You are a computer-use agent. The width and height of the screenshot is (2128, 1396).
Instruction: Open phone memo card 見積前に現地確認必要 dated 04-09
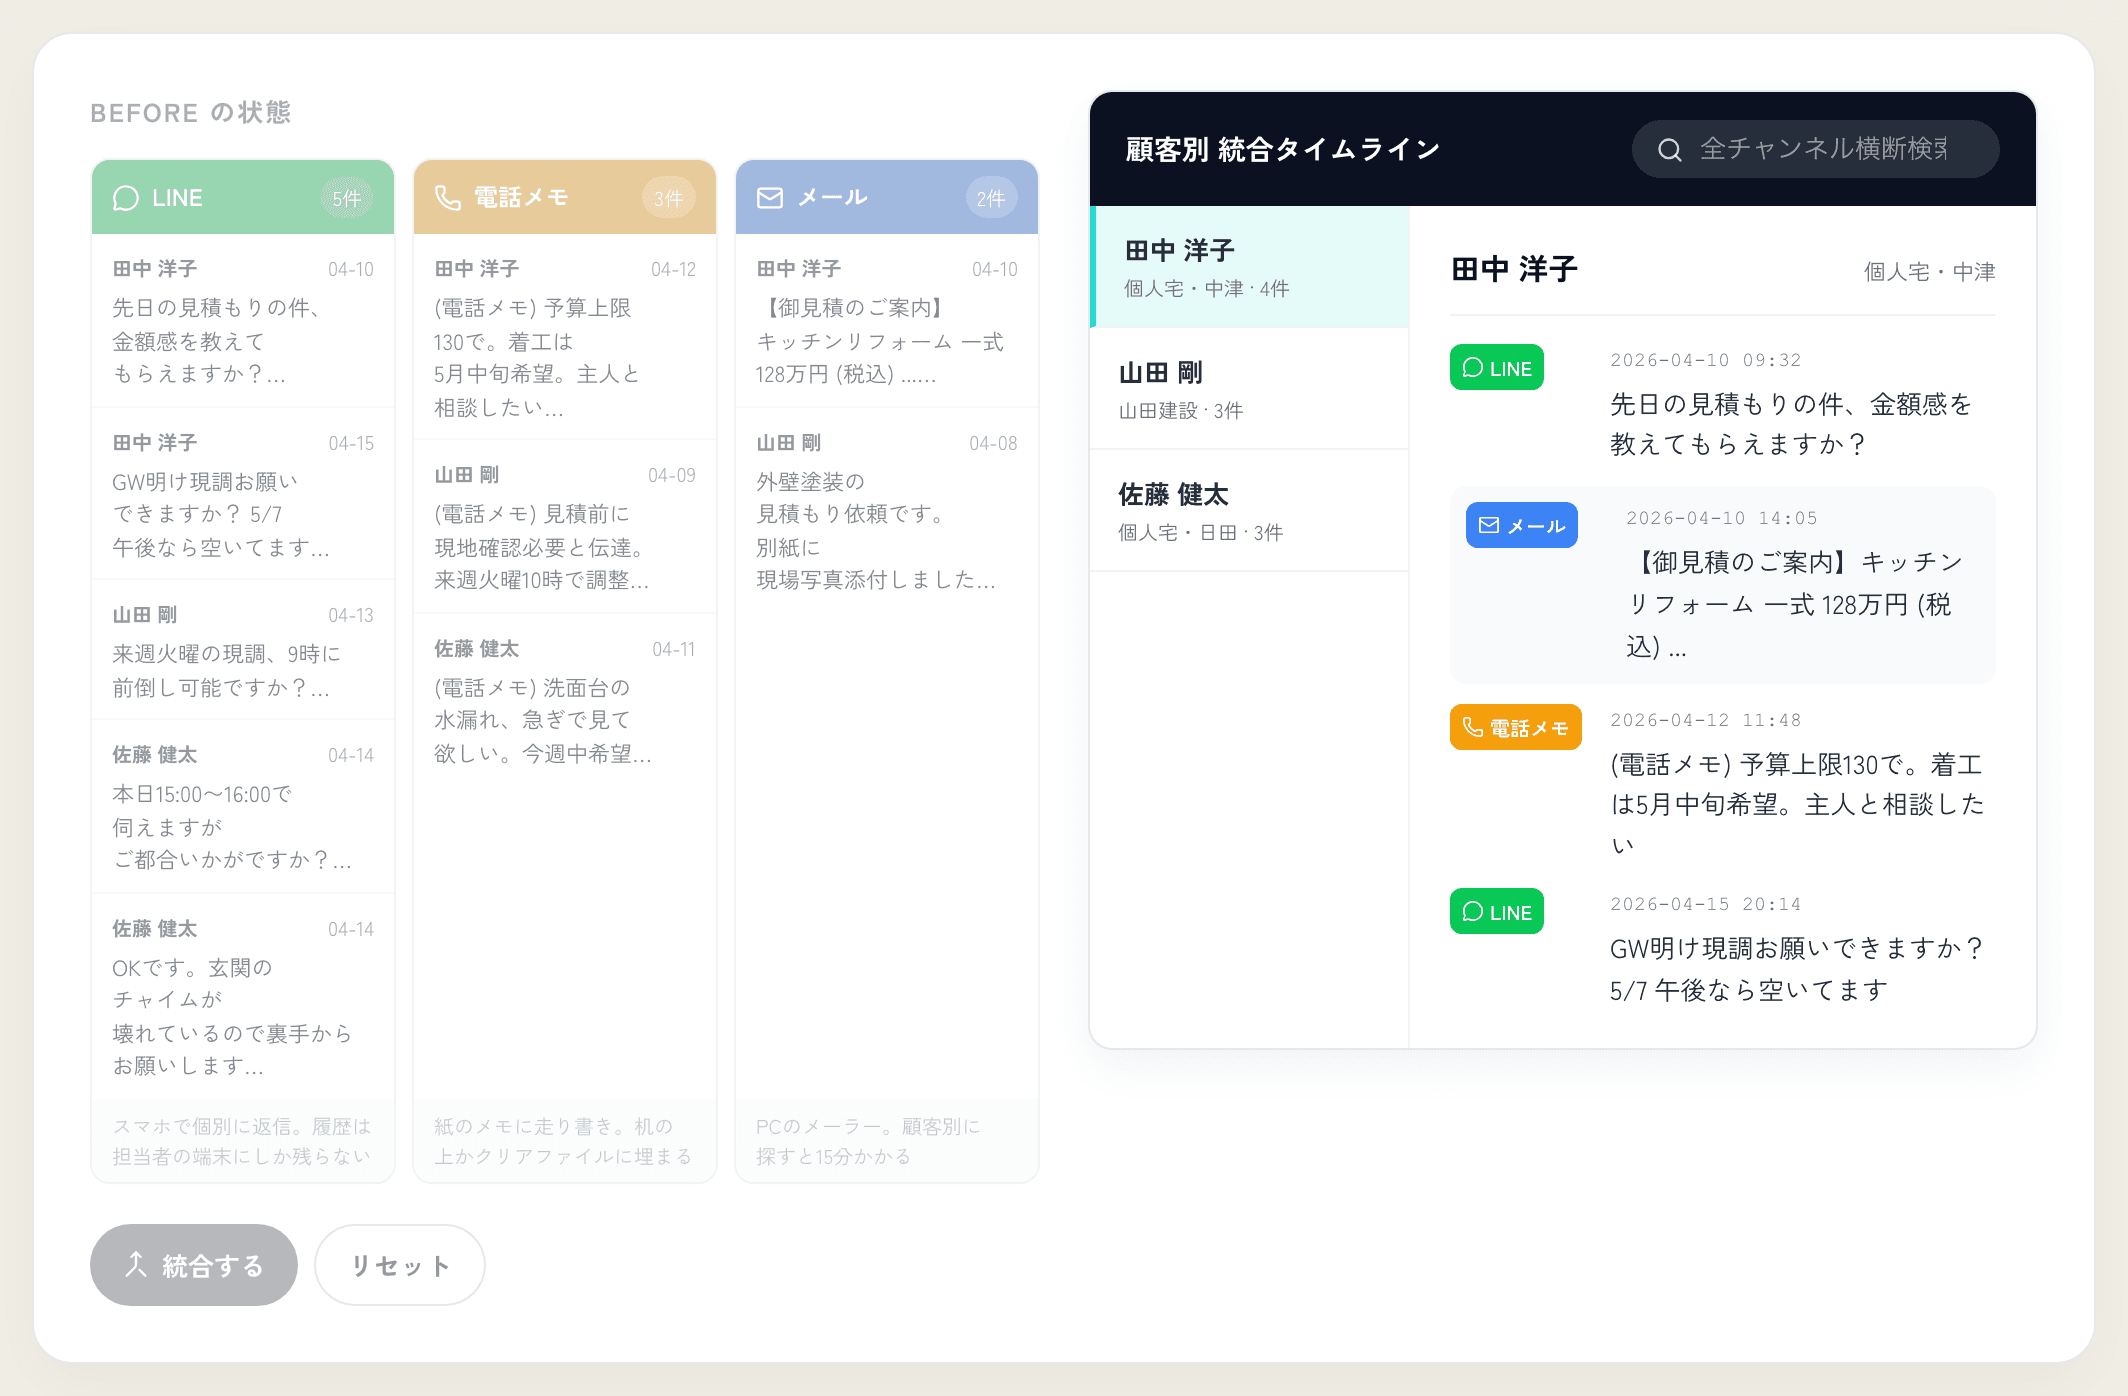[565, 527]
